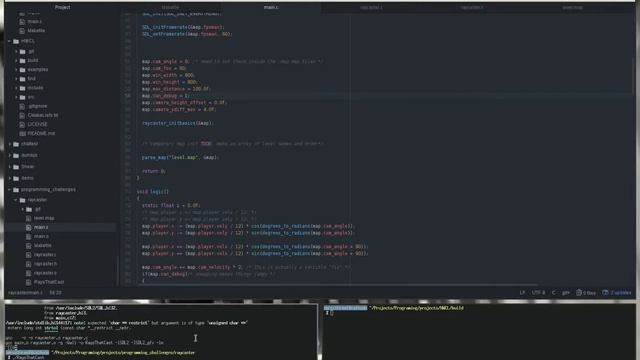Click the CMakeLists.txt file icon
Viewport: 640px width, 360px height.
22,115
